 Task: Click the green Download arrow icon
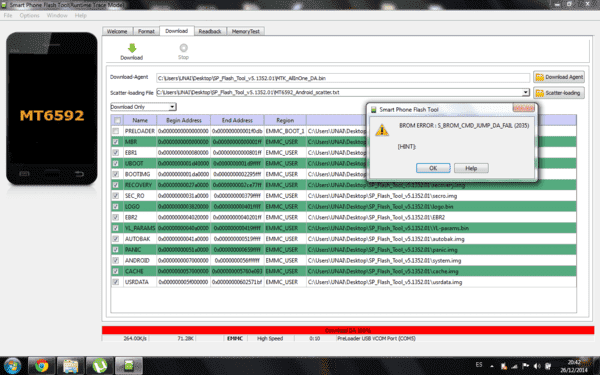132,48
